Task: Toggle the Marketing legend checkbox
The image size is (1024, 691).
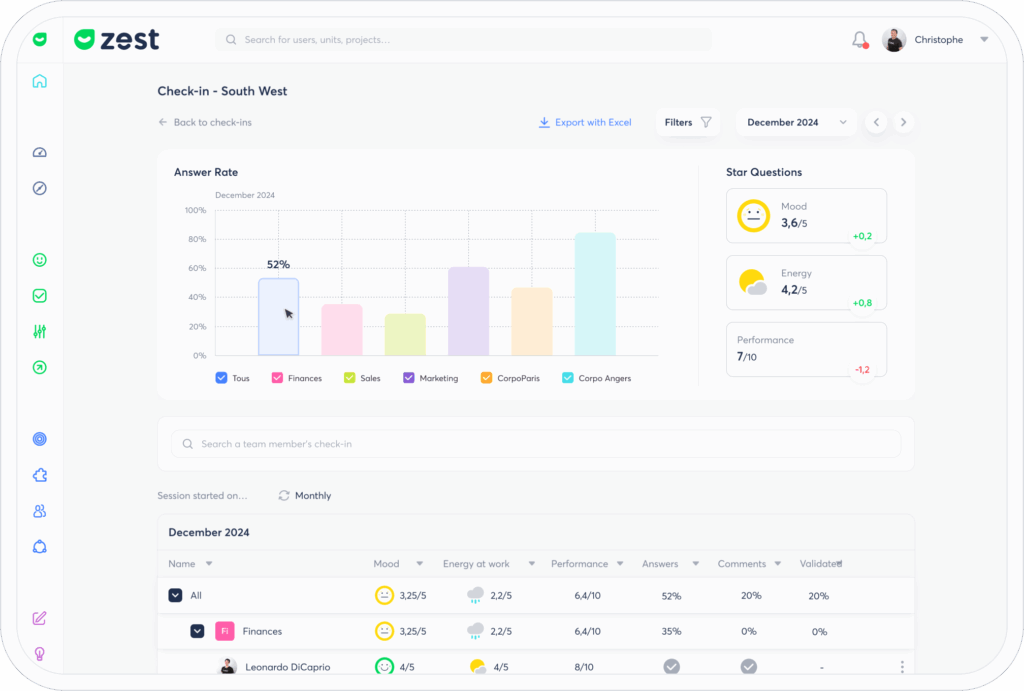Action: (x=409, y=378)
